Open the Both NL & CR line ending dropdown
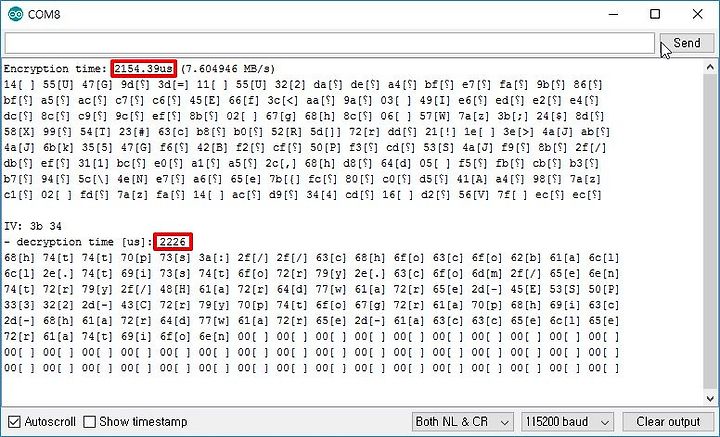This screenshot has height=437, width=720. 462,421
